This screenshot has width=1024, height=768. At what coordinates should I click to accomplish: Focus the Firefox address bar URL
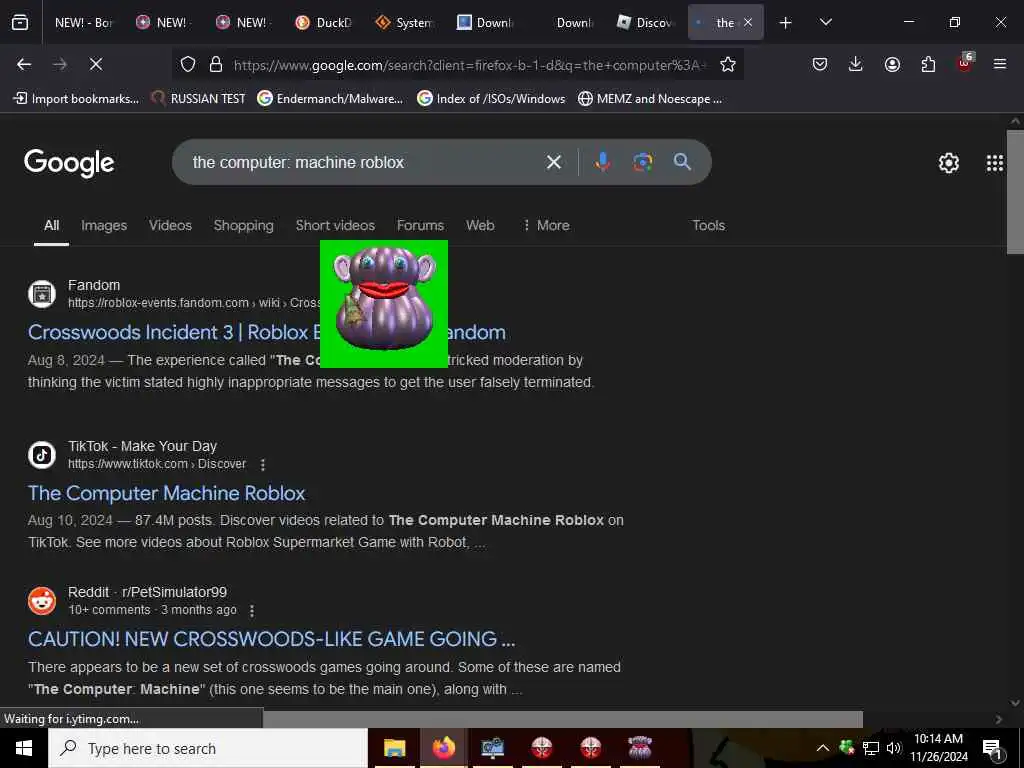[469, 65]
